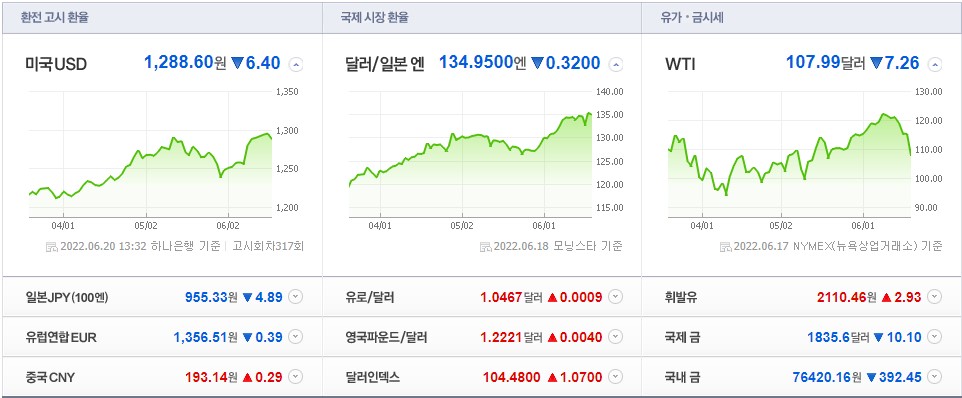Collapse the WTI chart panel

934,64
